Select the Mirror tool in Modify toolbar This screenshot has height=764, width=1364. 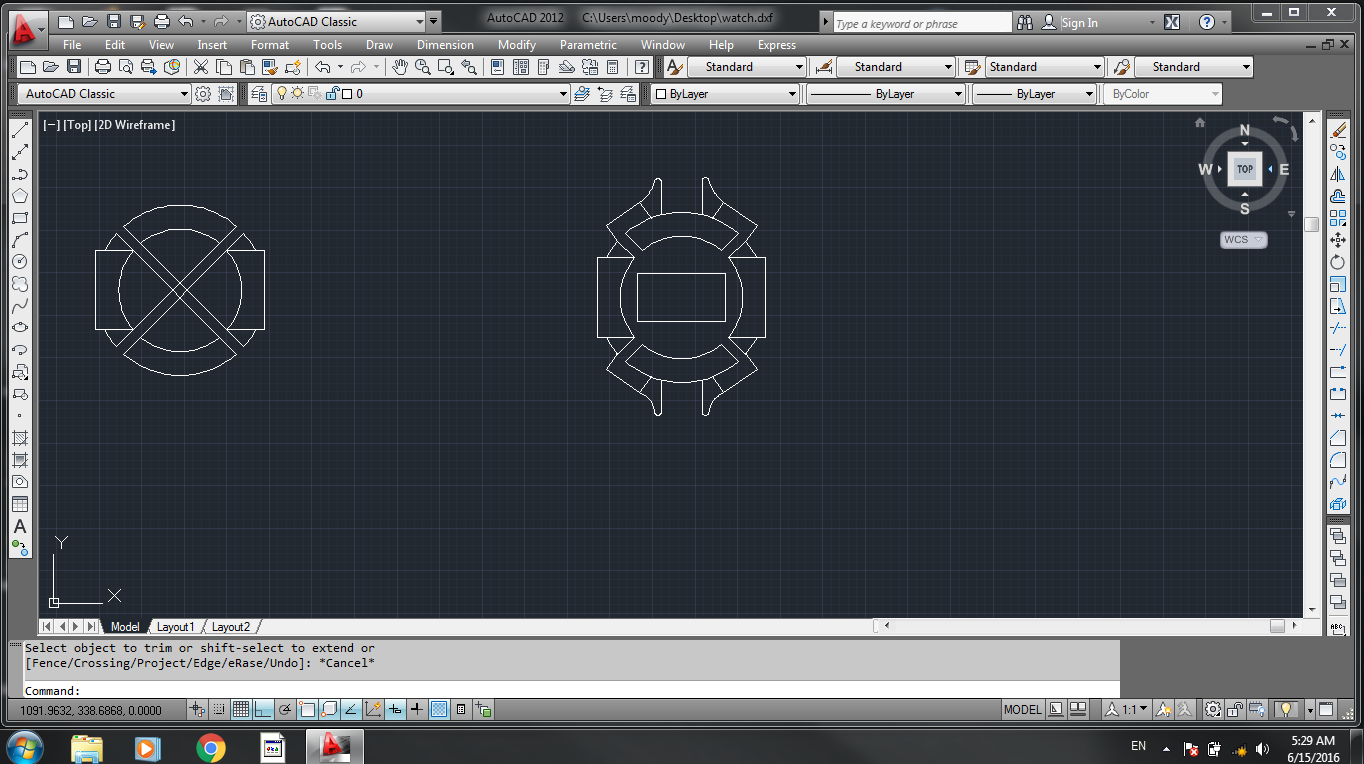click(1338, 174)
